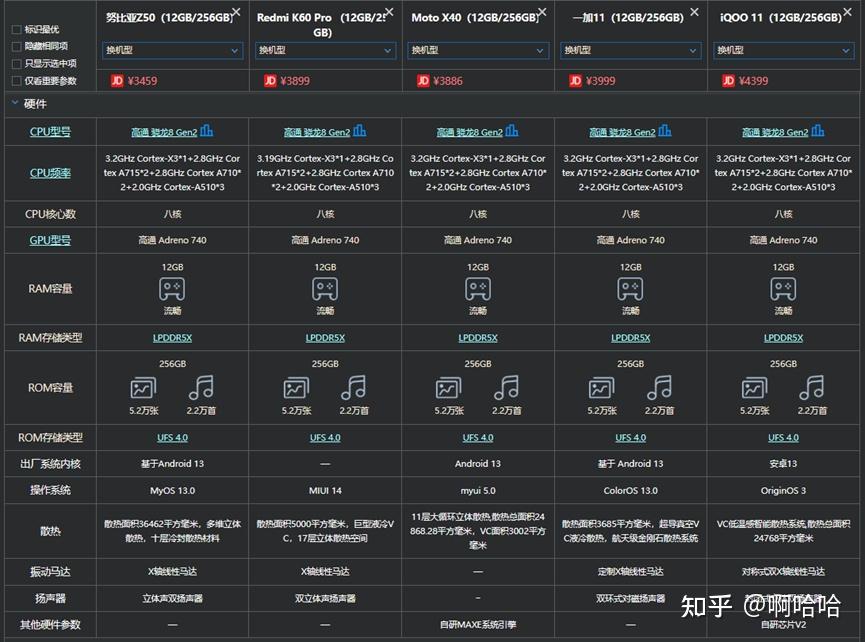Click the ¥3886 price for Moto X40
Viewport: 865px width, 642px height.
(448, 81)
